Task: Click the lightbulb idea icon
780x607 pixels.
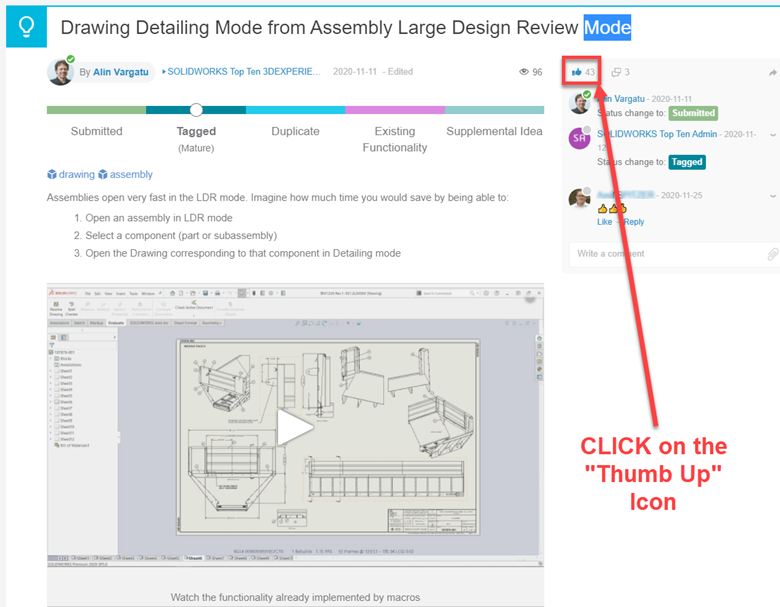Action: coord(26,27)
